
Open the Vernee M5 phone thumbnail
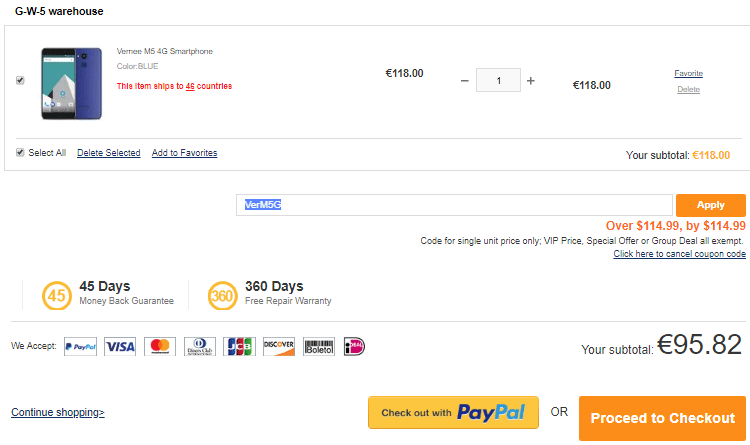(71, 83)
